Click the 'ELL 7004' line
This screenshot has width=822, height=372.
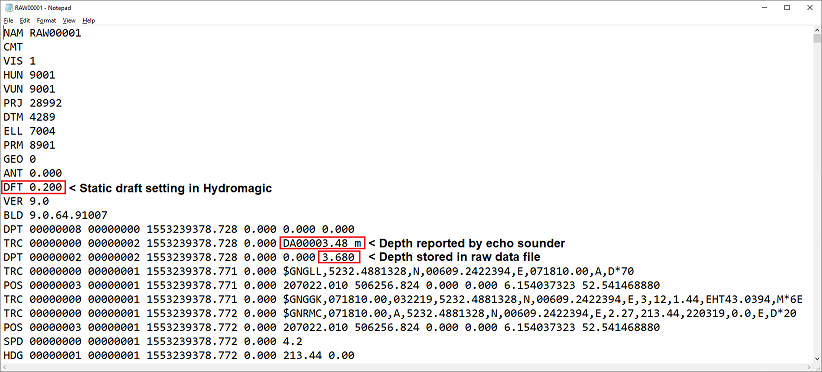[x=29, y=131]
